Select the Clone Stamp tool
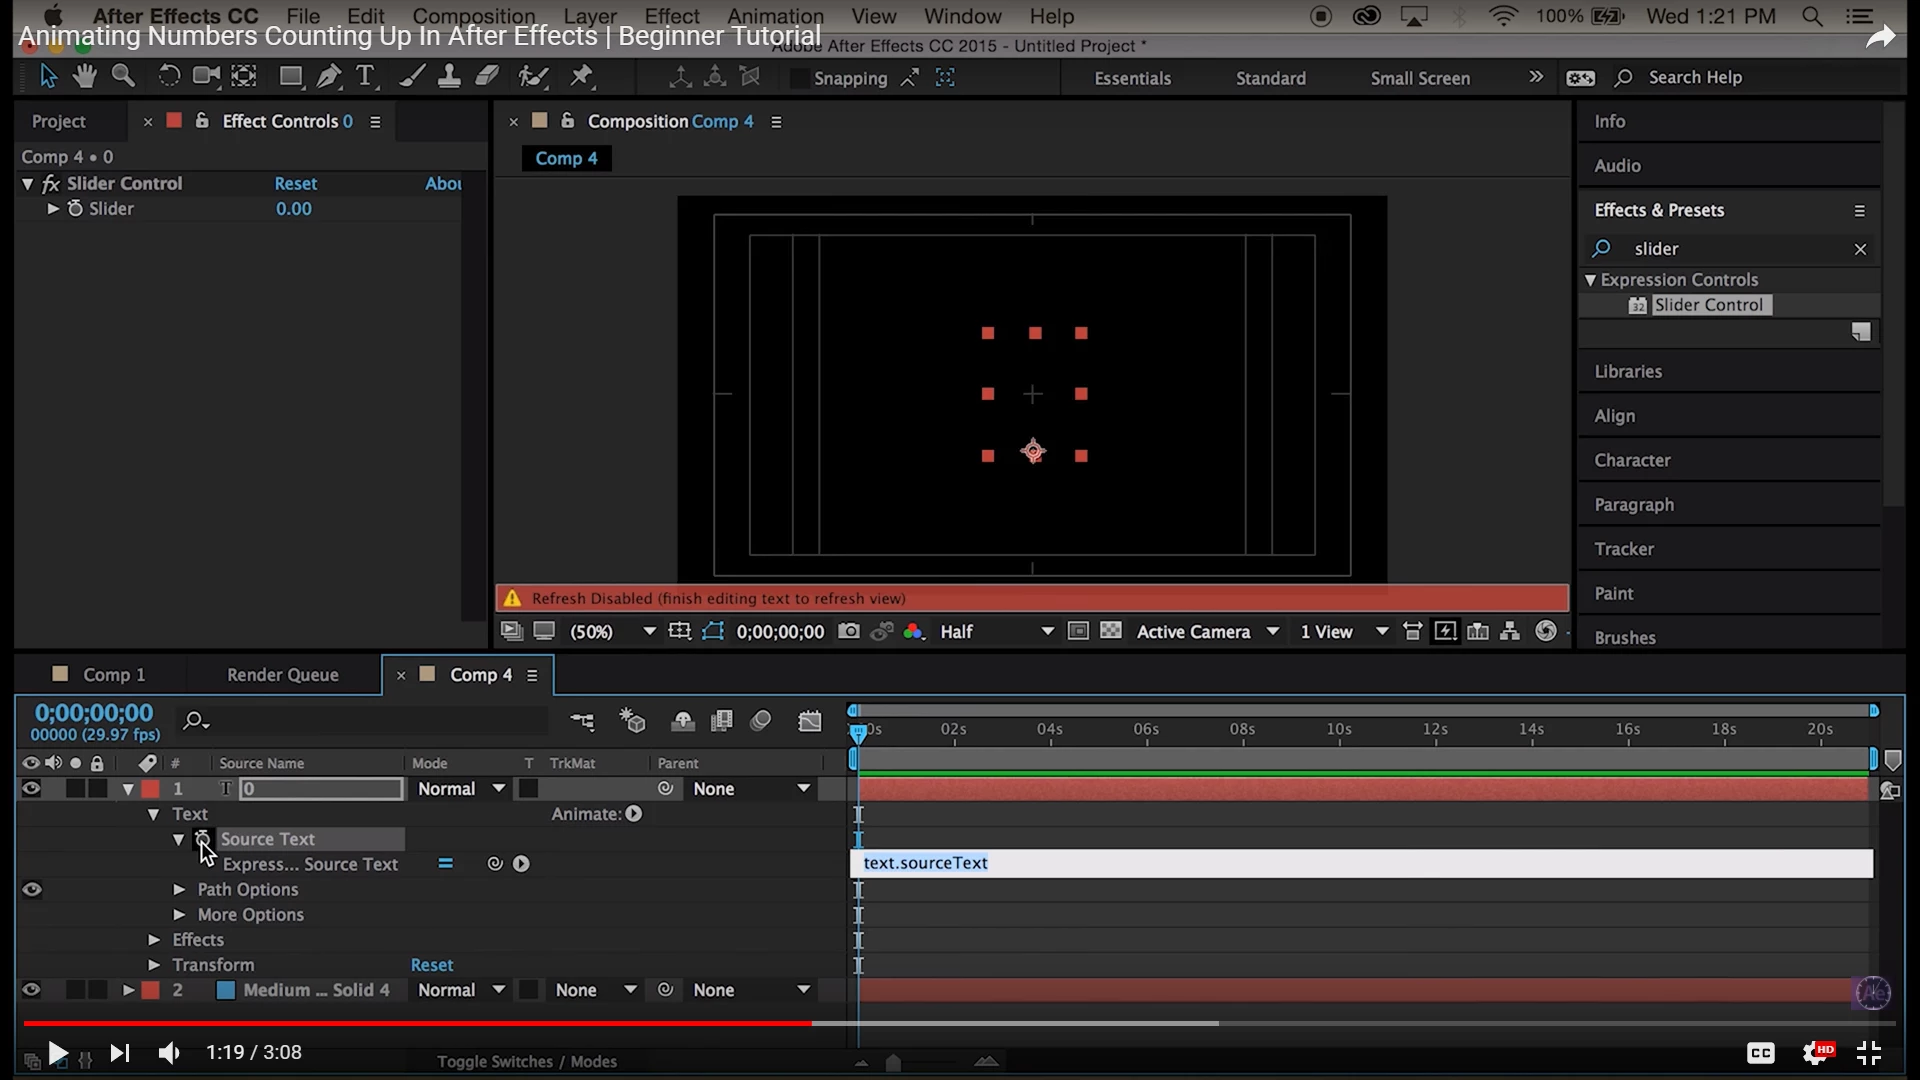The image size is (1920, 1080). [449, 77]
